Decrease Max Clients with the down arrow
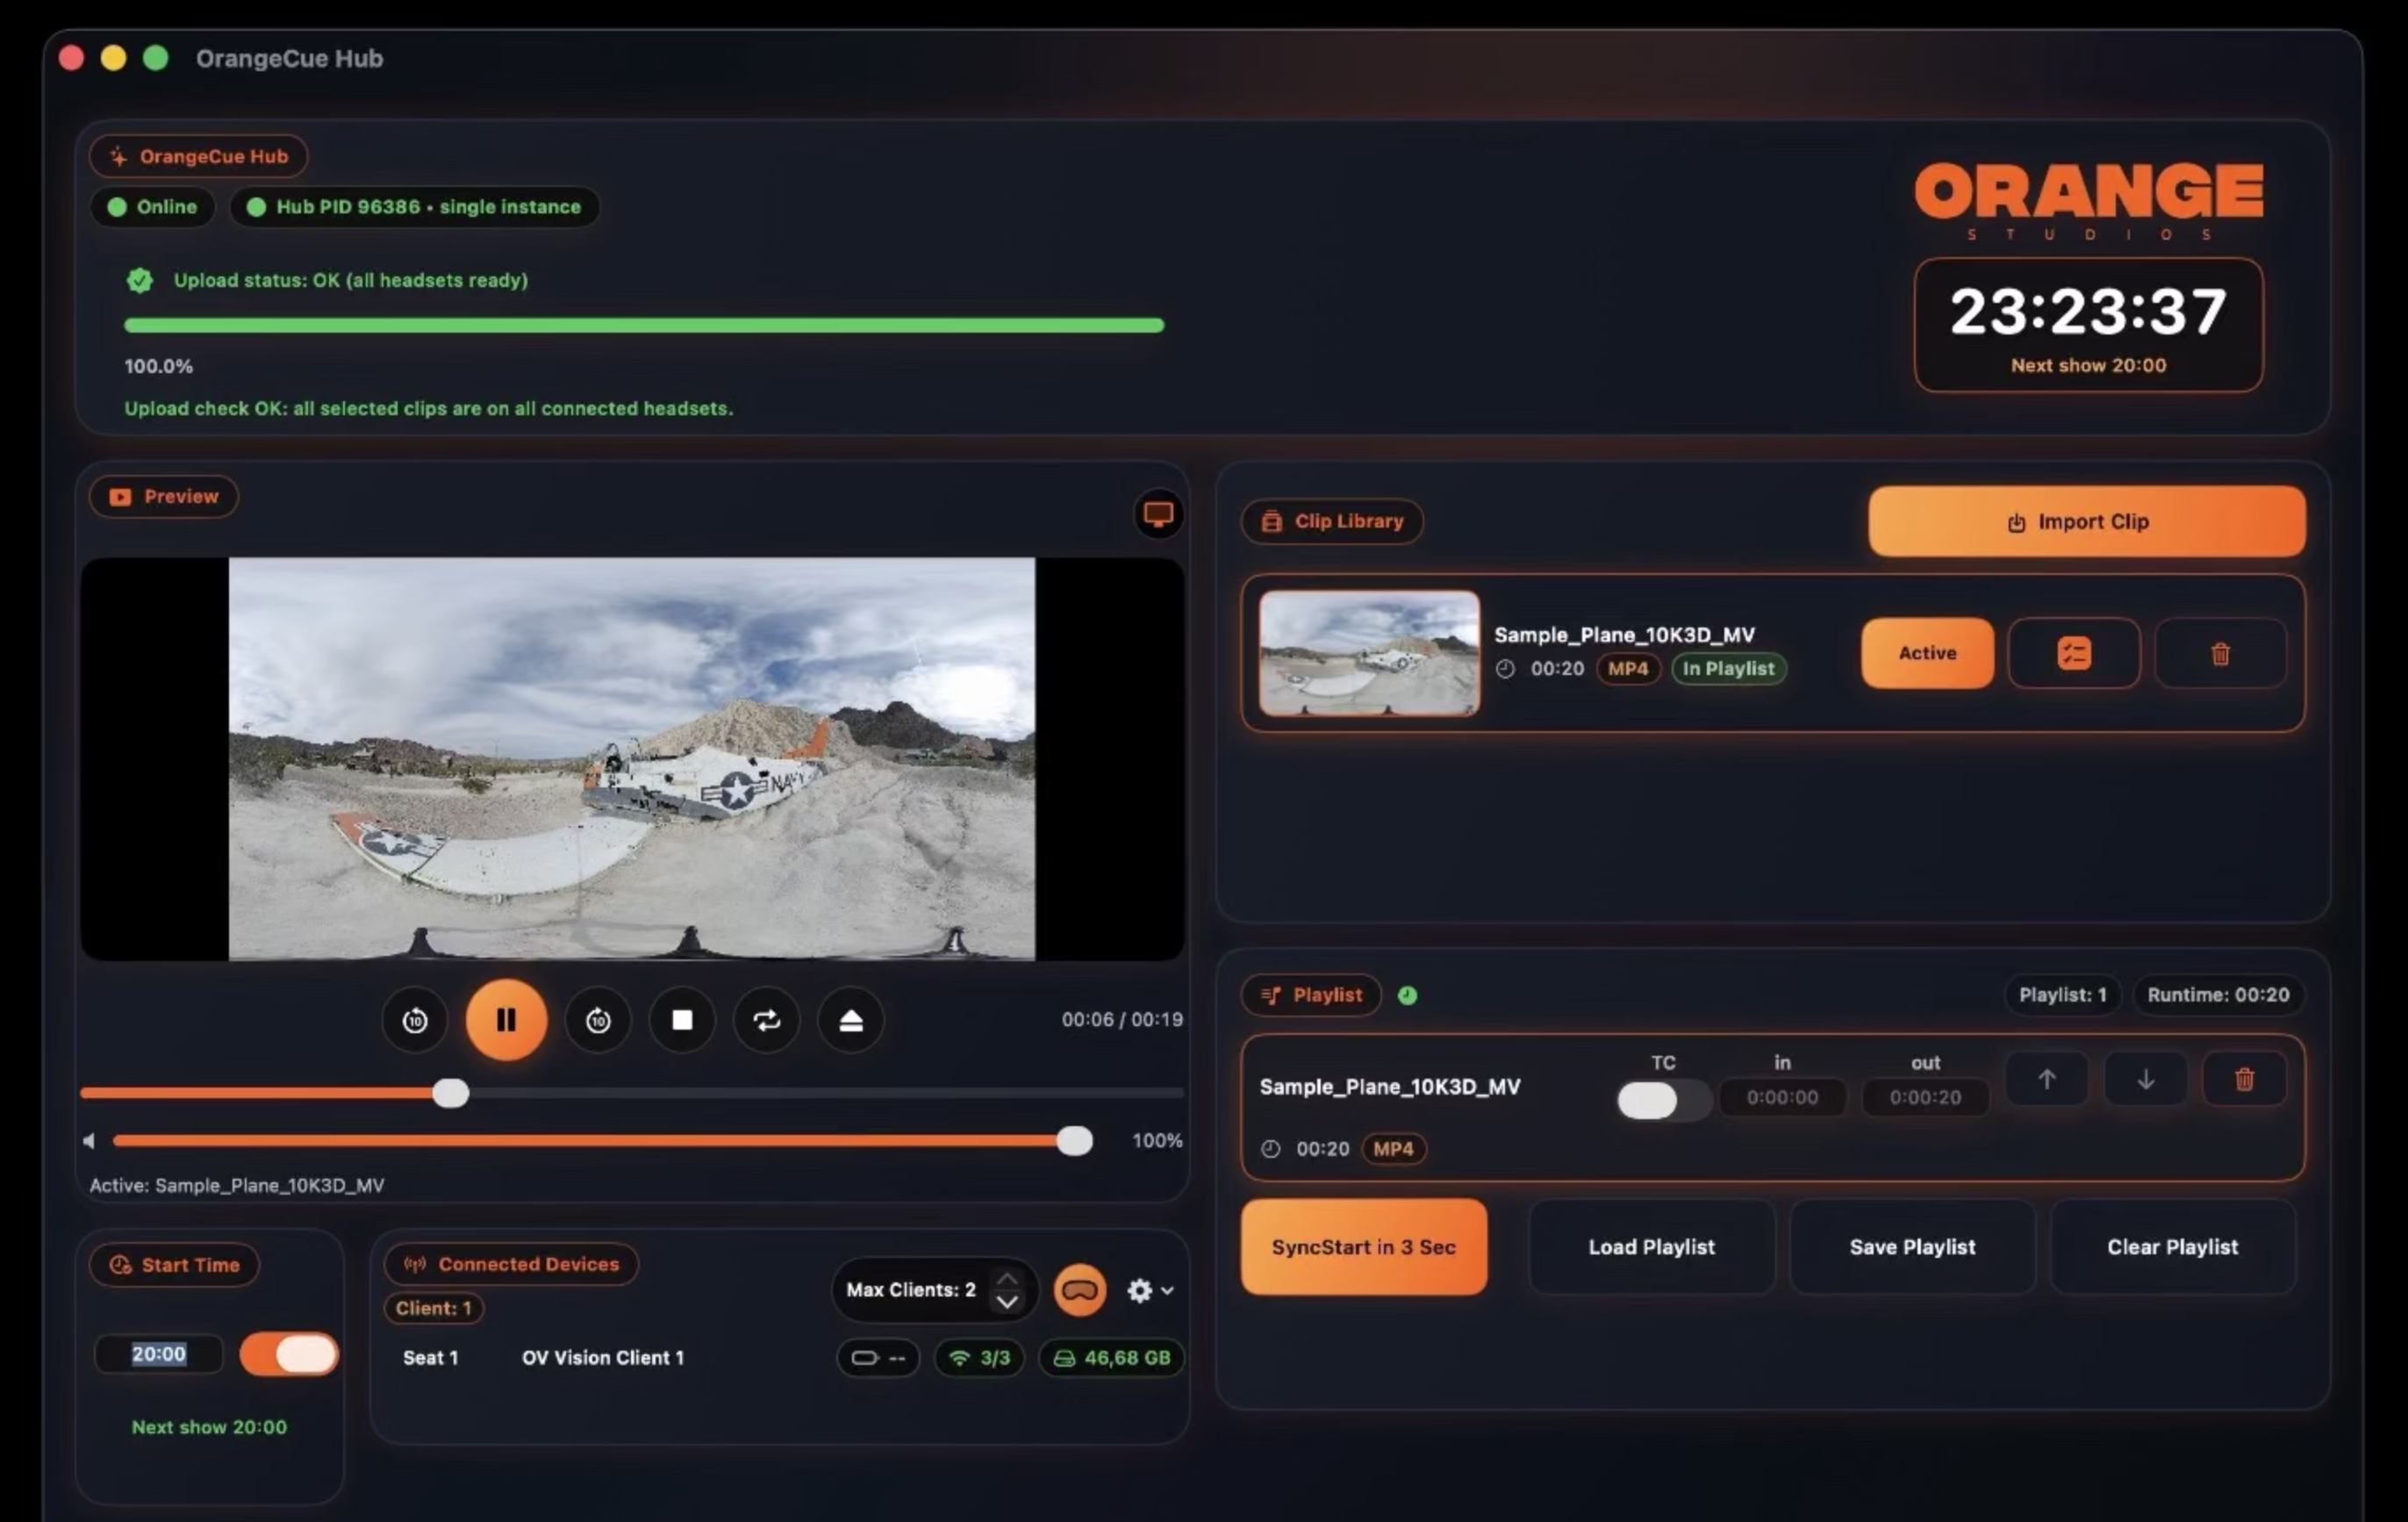This screenshot has width=2408, height=1522. (1007, 1302)
